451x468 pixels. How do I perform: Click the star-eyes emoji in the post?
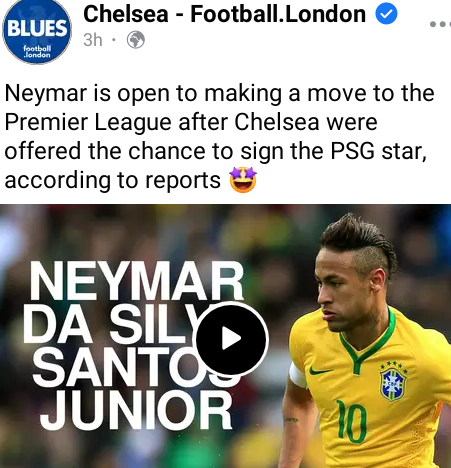tap(243, 180)
